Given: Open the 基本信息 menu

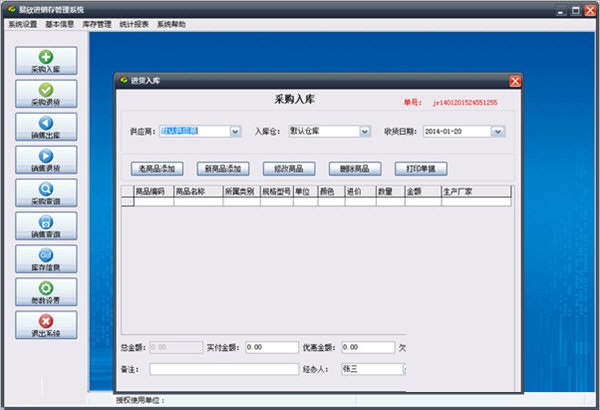Looking at the screenshot, I should tap(60, 25).
